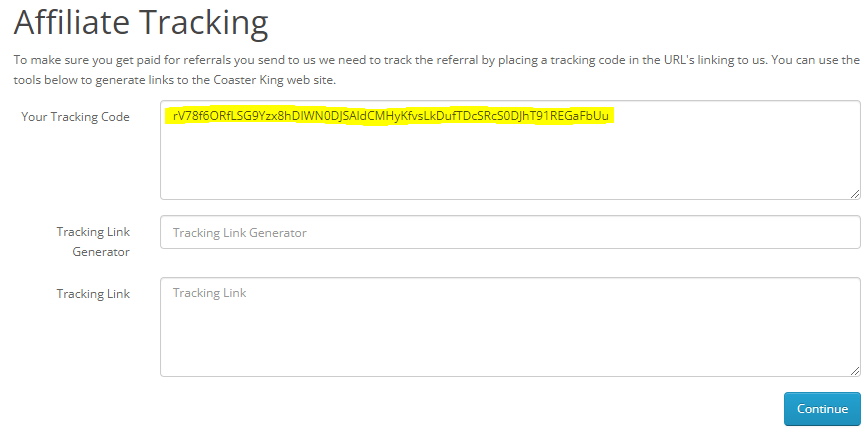Click the "Your Tracking Code" label

pyautogui.click(x=75, y=117)
